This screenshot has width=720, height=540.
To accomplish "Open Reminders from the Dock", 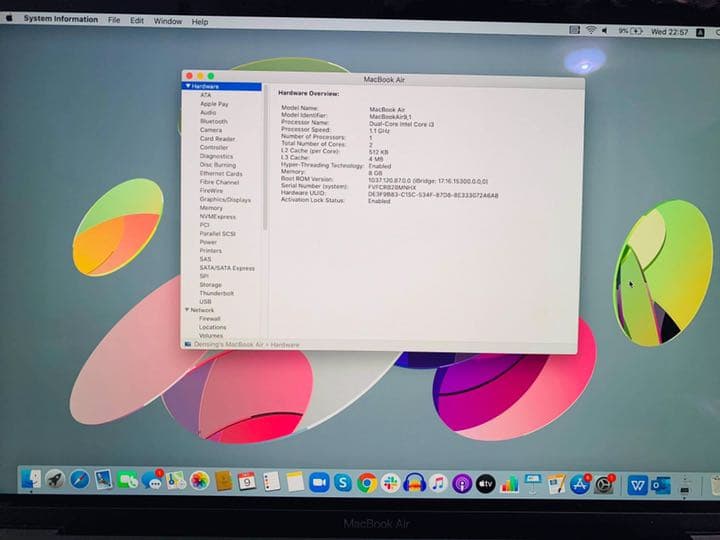I will (x=271, y=482).
